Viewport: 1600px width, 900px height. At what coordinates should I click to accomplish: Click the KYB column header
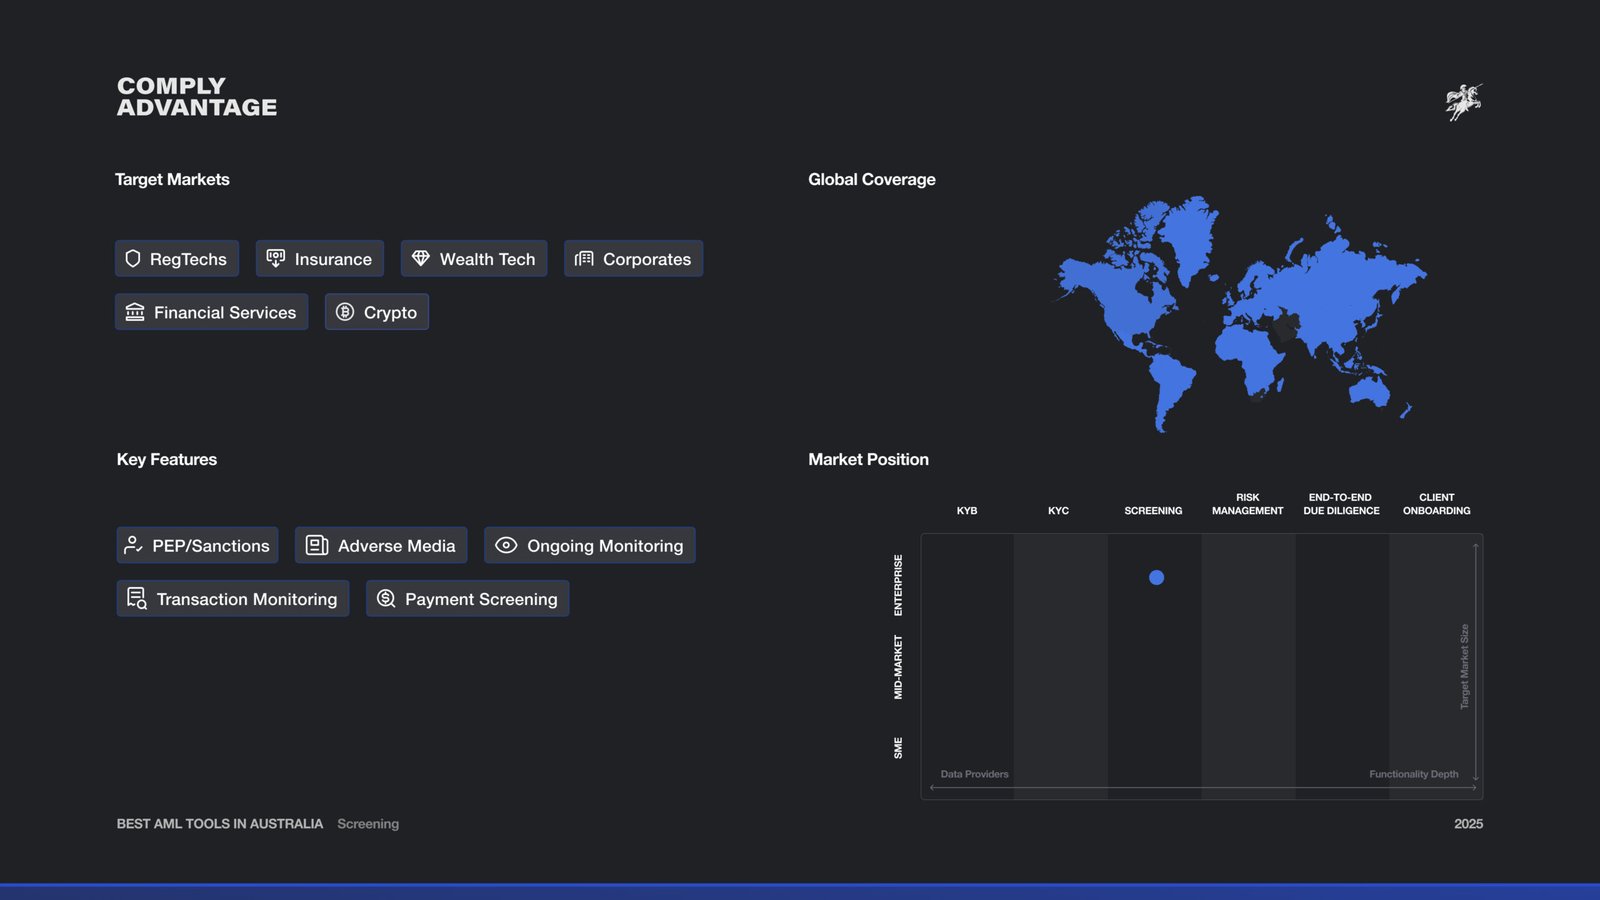[967, 511]
